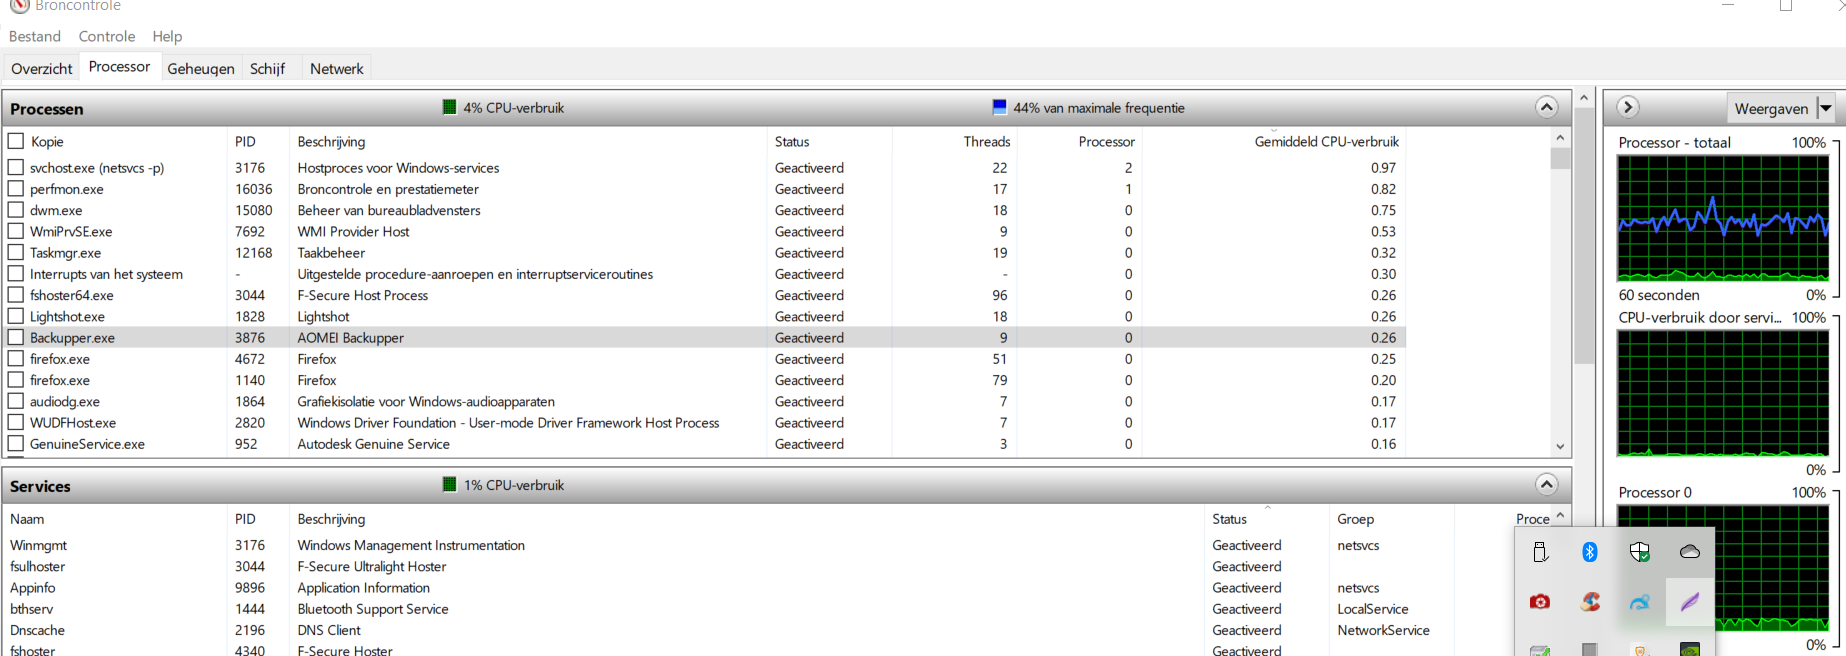The height and width of the screenshot is (656, 1846).
Task: Click 'Interrupts van het systeem' row
Action: coord(705,274)
